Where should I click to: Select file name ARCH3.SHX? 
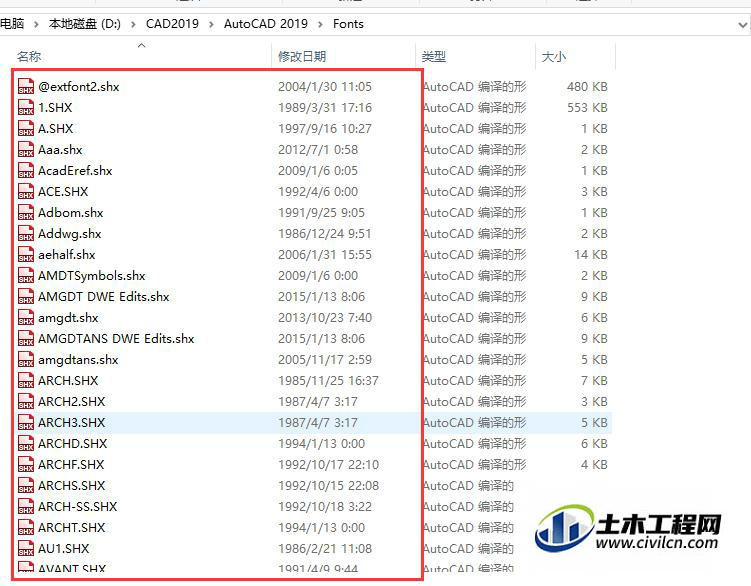[x=72, y=423]
